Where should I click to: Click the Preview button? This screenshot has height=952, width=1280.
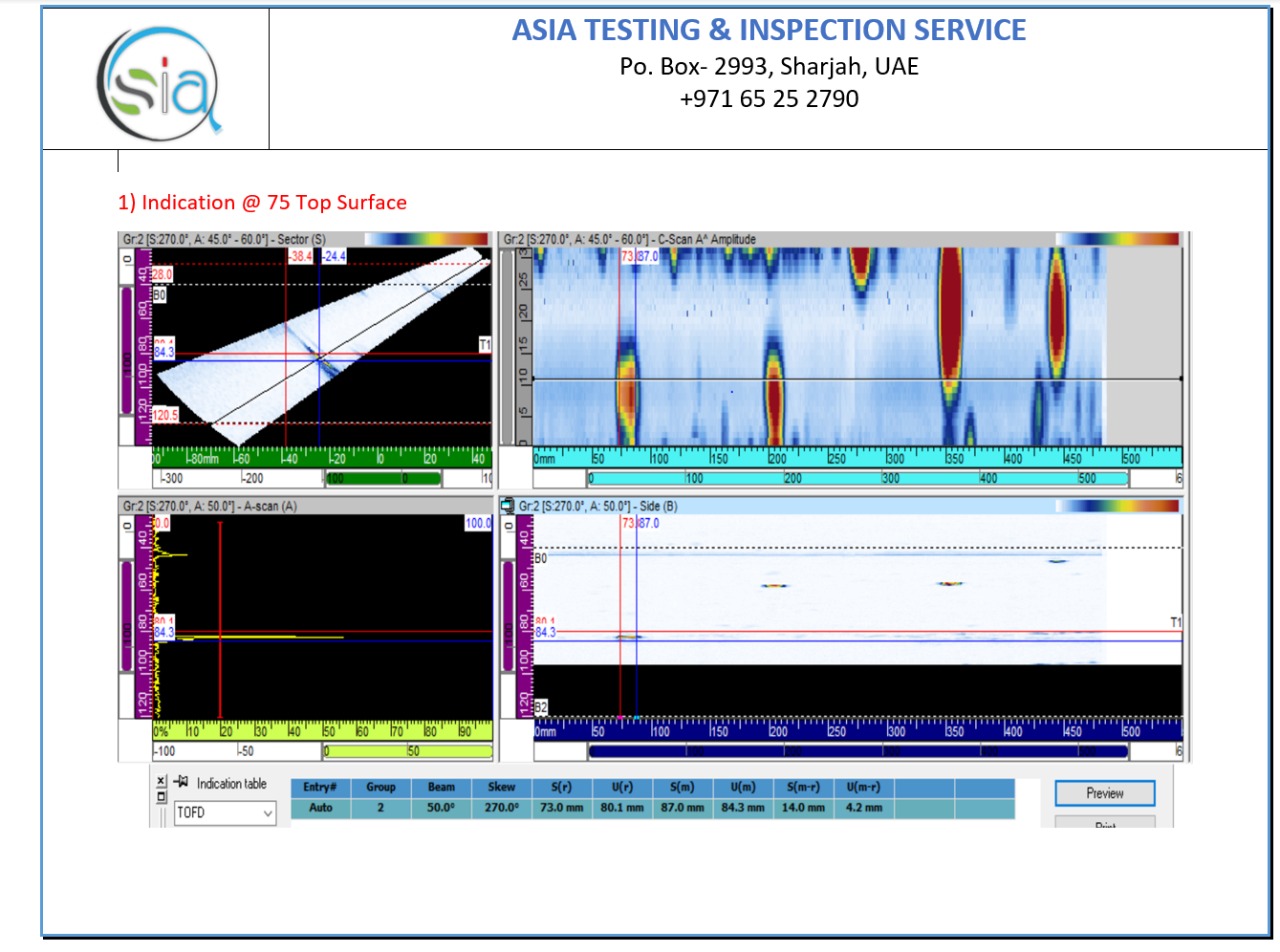tap(1105, 793)
